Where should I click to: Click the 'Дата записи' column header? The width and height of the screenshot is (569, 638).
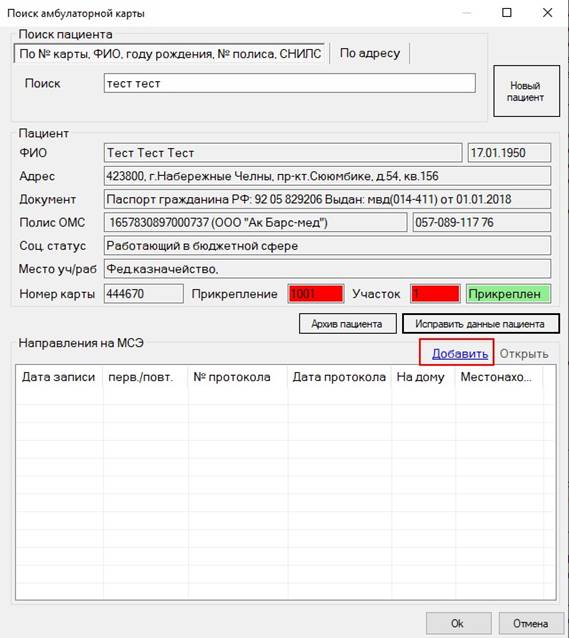(x=59, y=377)
